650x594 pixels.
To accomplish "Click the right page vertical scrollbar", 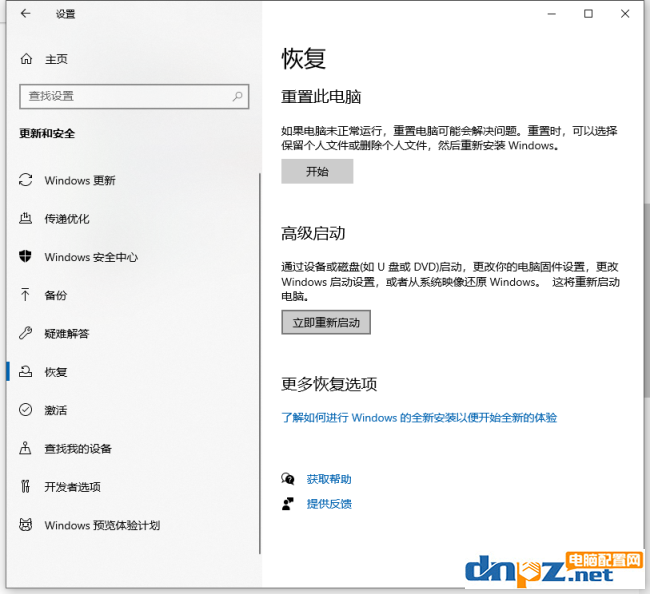I will tap(647, 300).
